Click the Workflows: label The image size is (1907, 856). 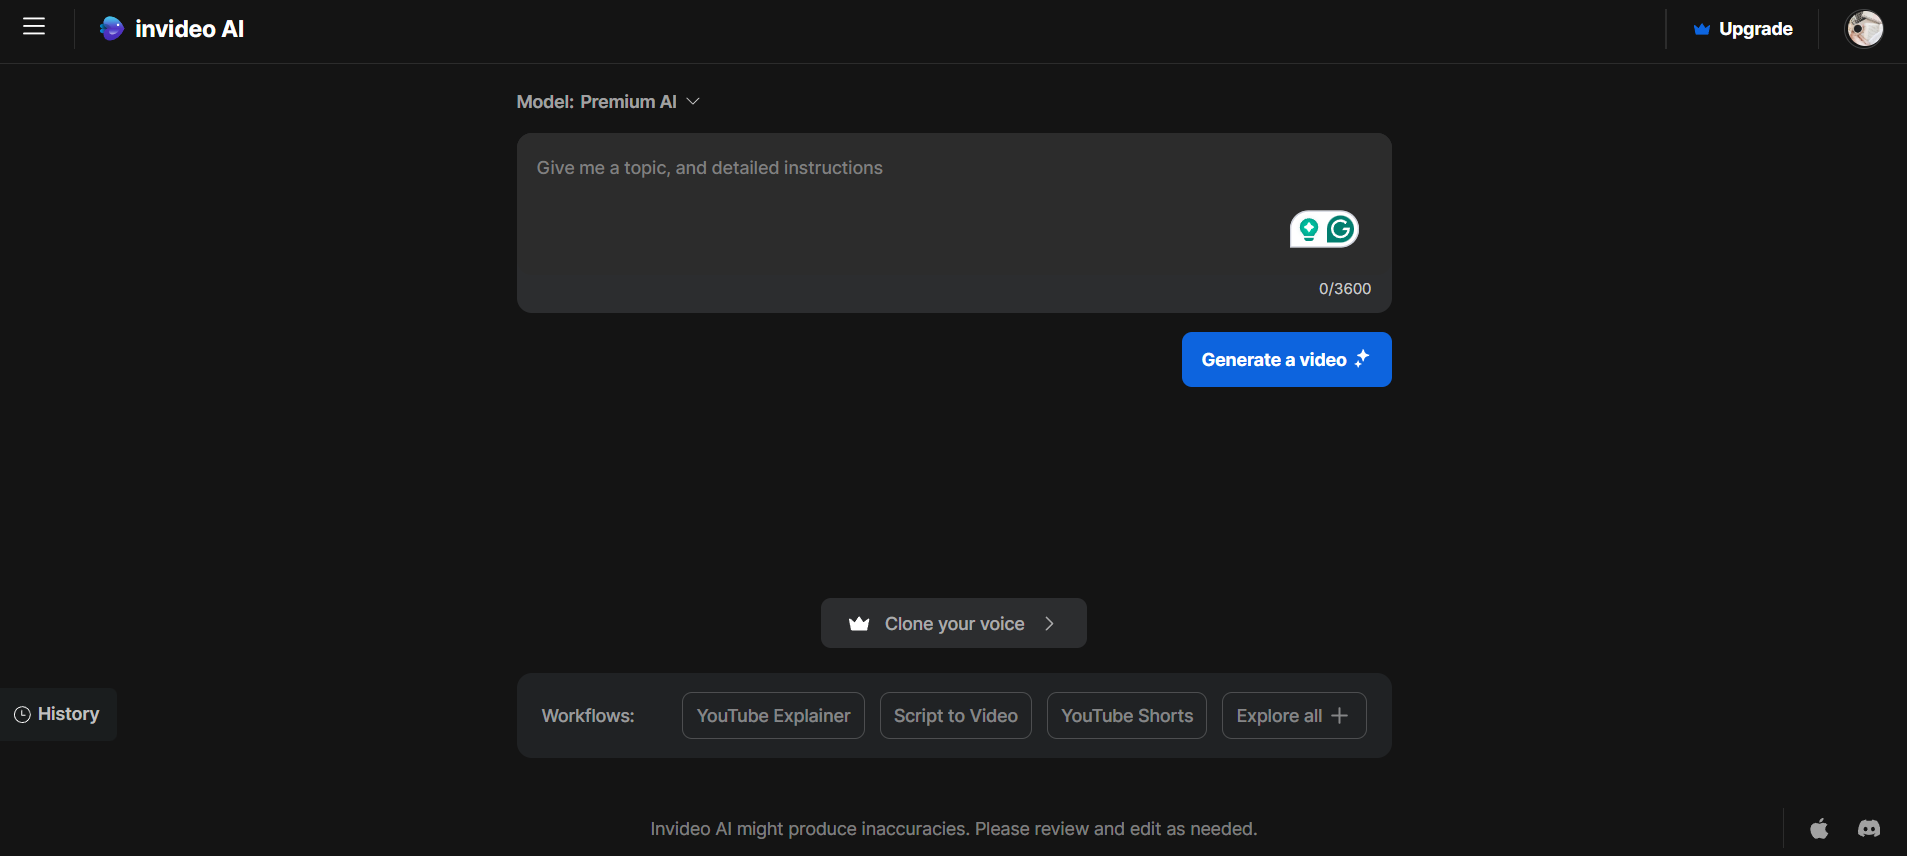588,716
